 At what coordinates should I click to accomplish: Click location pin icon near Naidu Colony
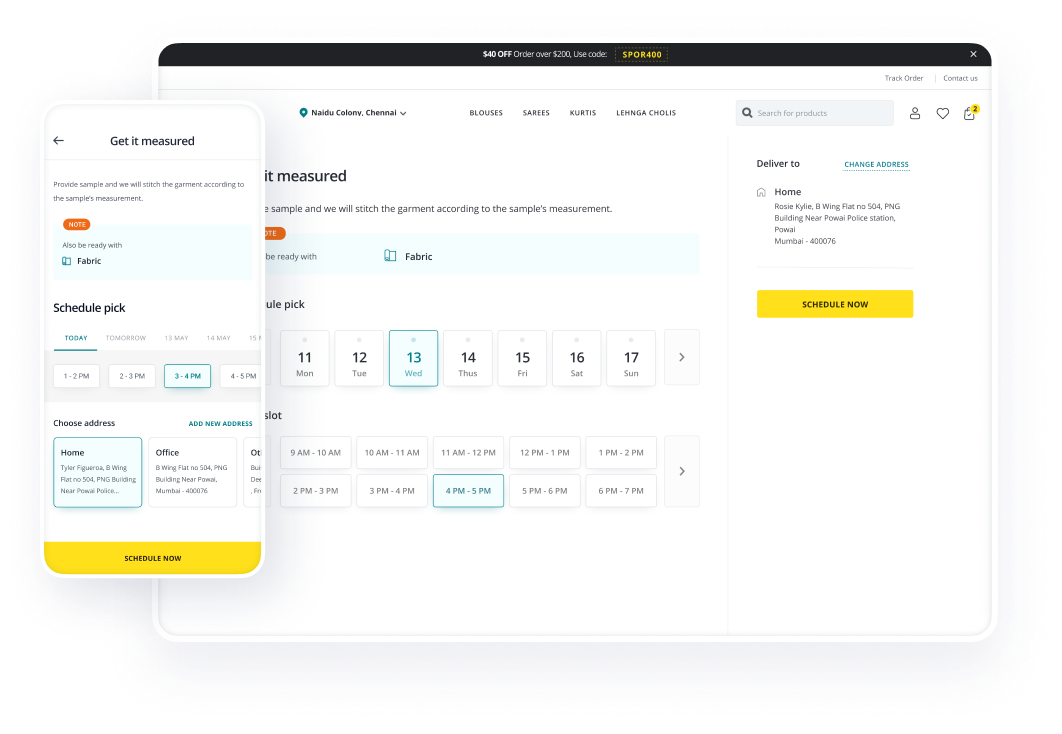coord(303,112)
